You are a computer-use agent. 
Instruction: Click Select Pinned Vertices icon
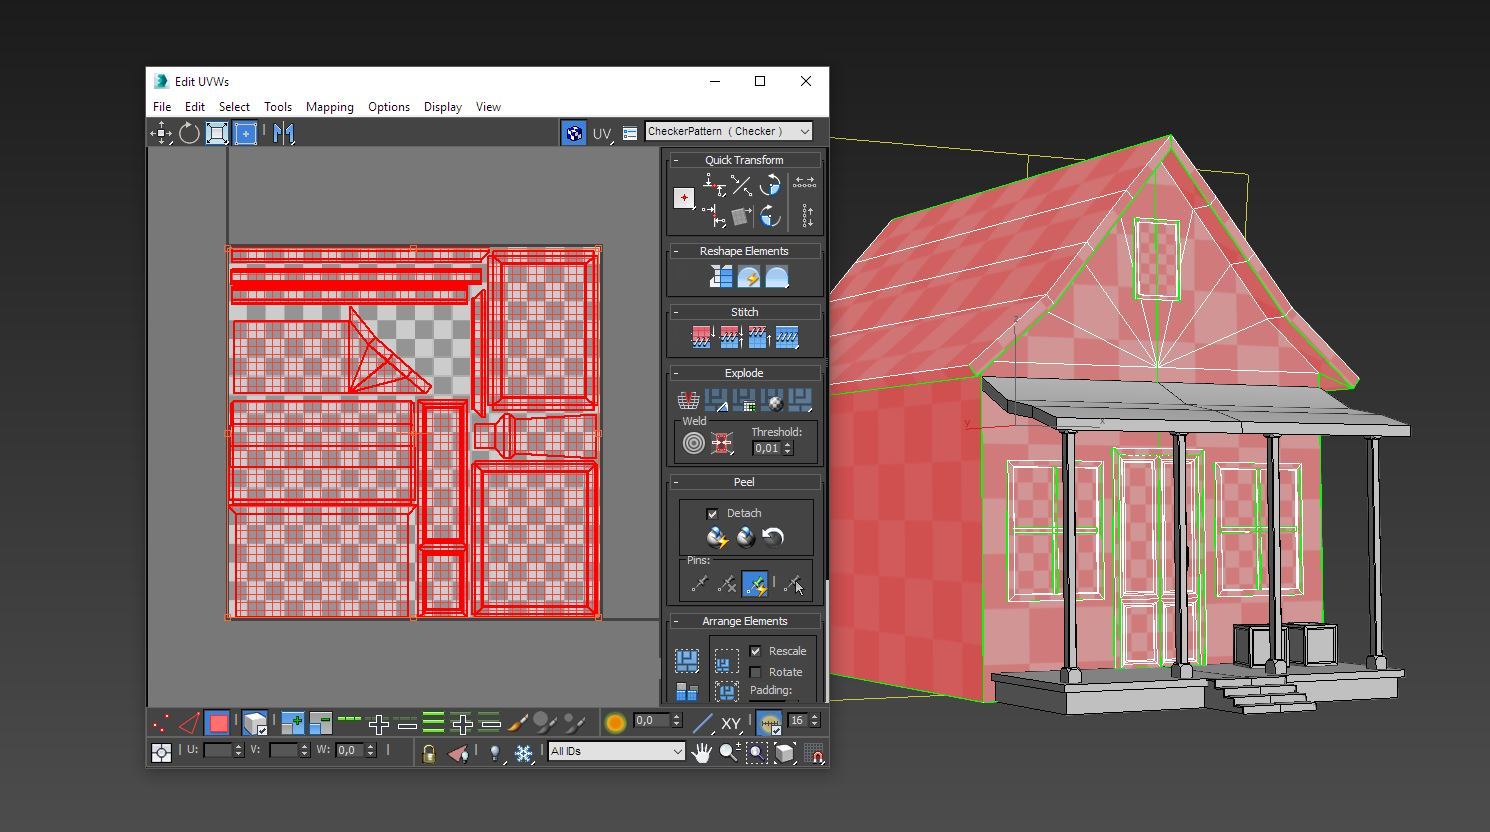tap(793, 584)
